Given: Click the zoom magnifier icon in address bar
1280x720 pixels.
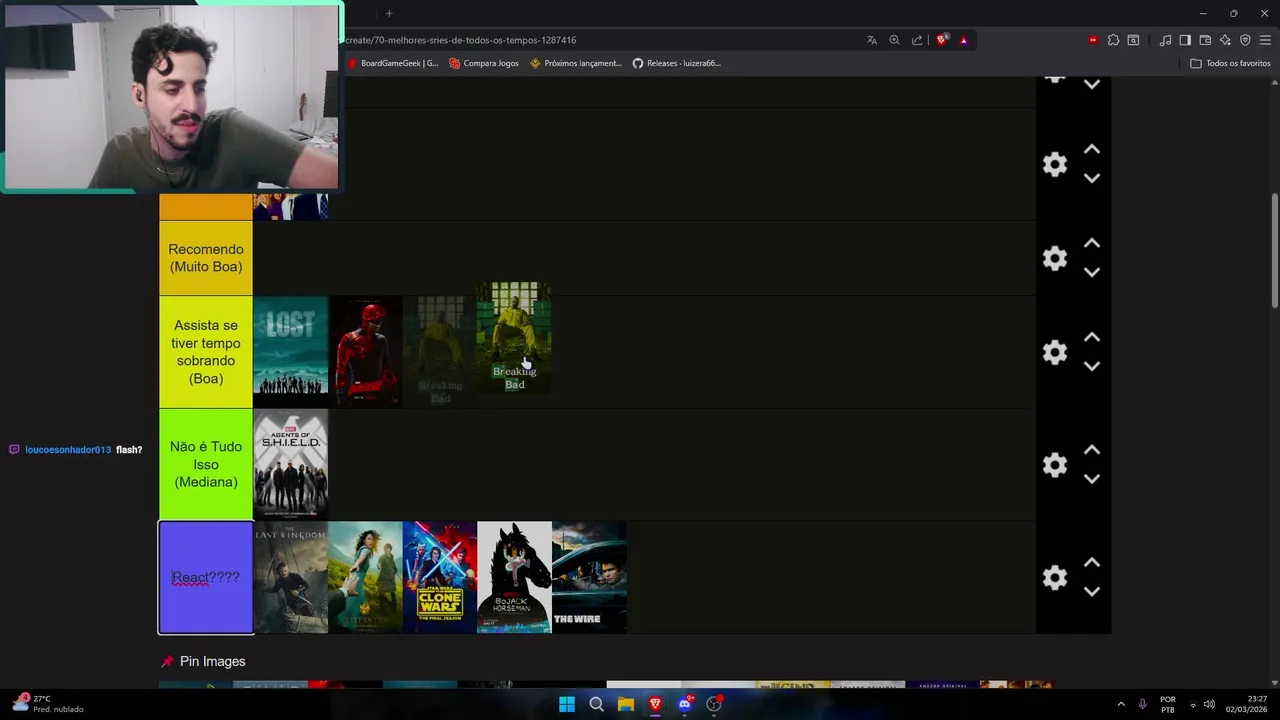Looking at the screenshot, I should 894,40.
